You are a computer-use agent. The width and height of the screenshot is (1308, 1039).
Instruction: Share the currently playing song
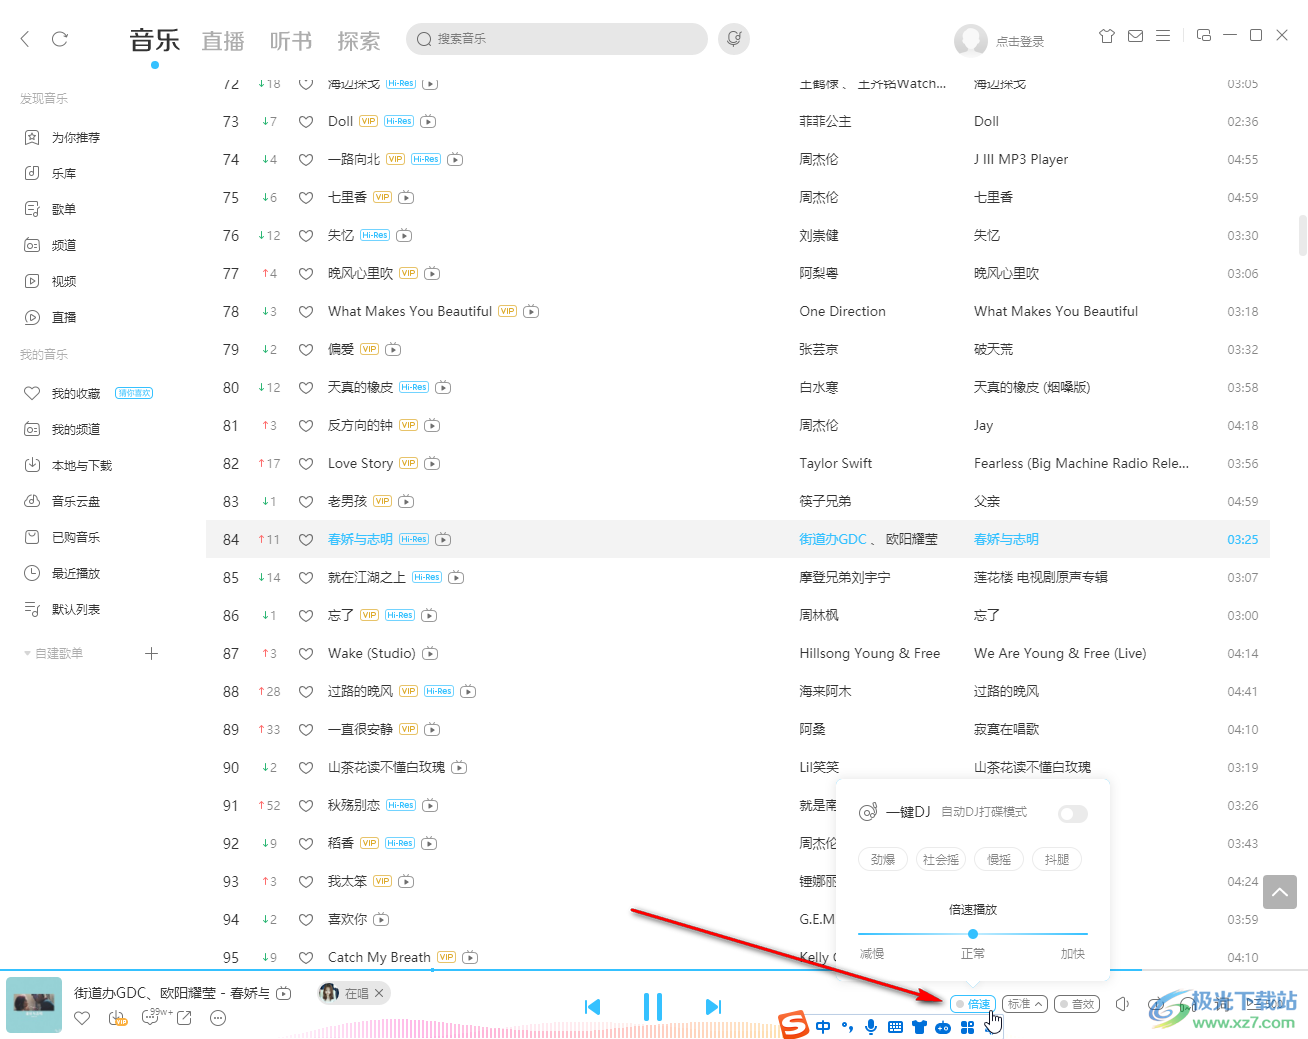pos(184,1018)
